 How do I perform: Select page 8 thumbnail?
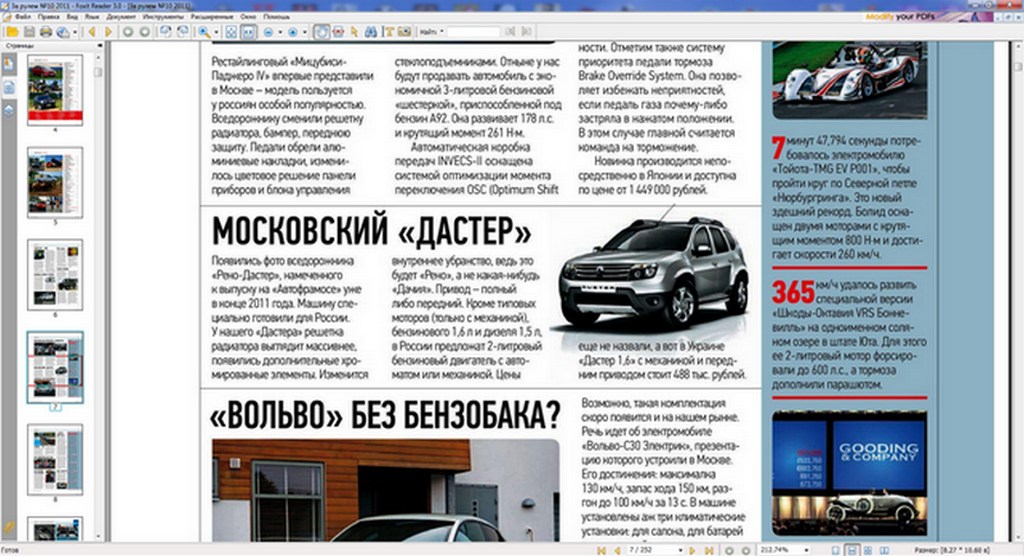(x=55, y=459)
